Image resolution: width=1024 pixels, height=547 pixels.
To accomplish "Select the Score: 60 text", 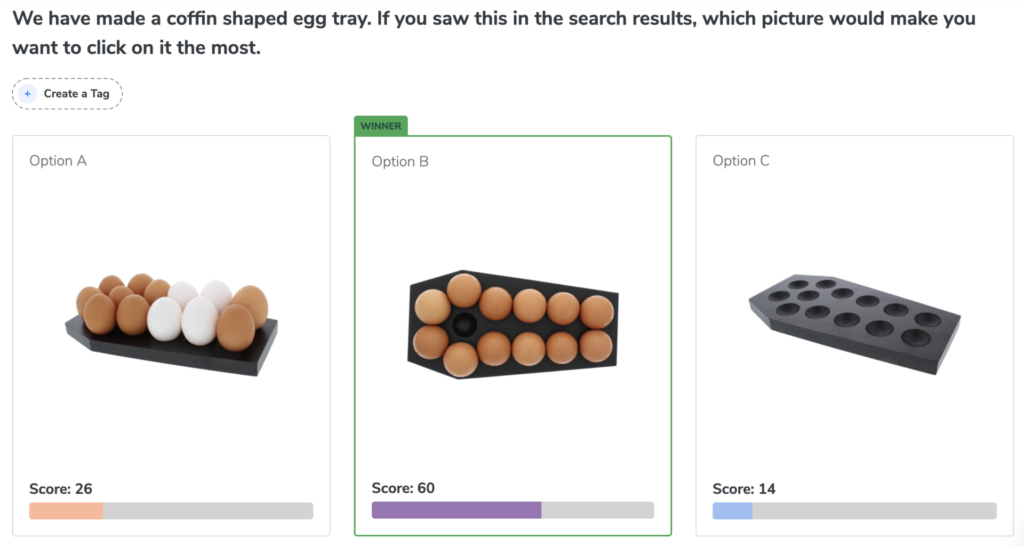I will coord(403,488).
